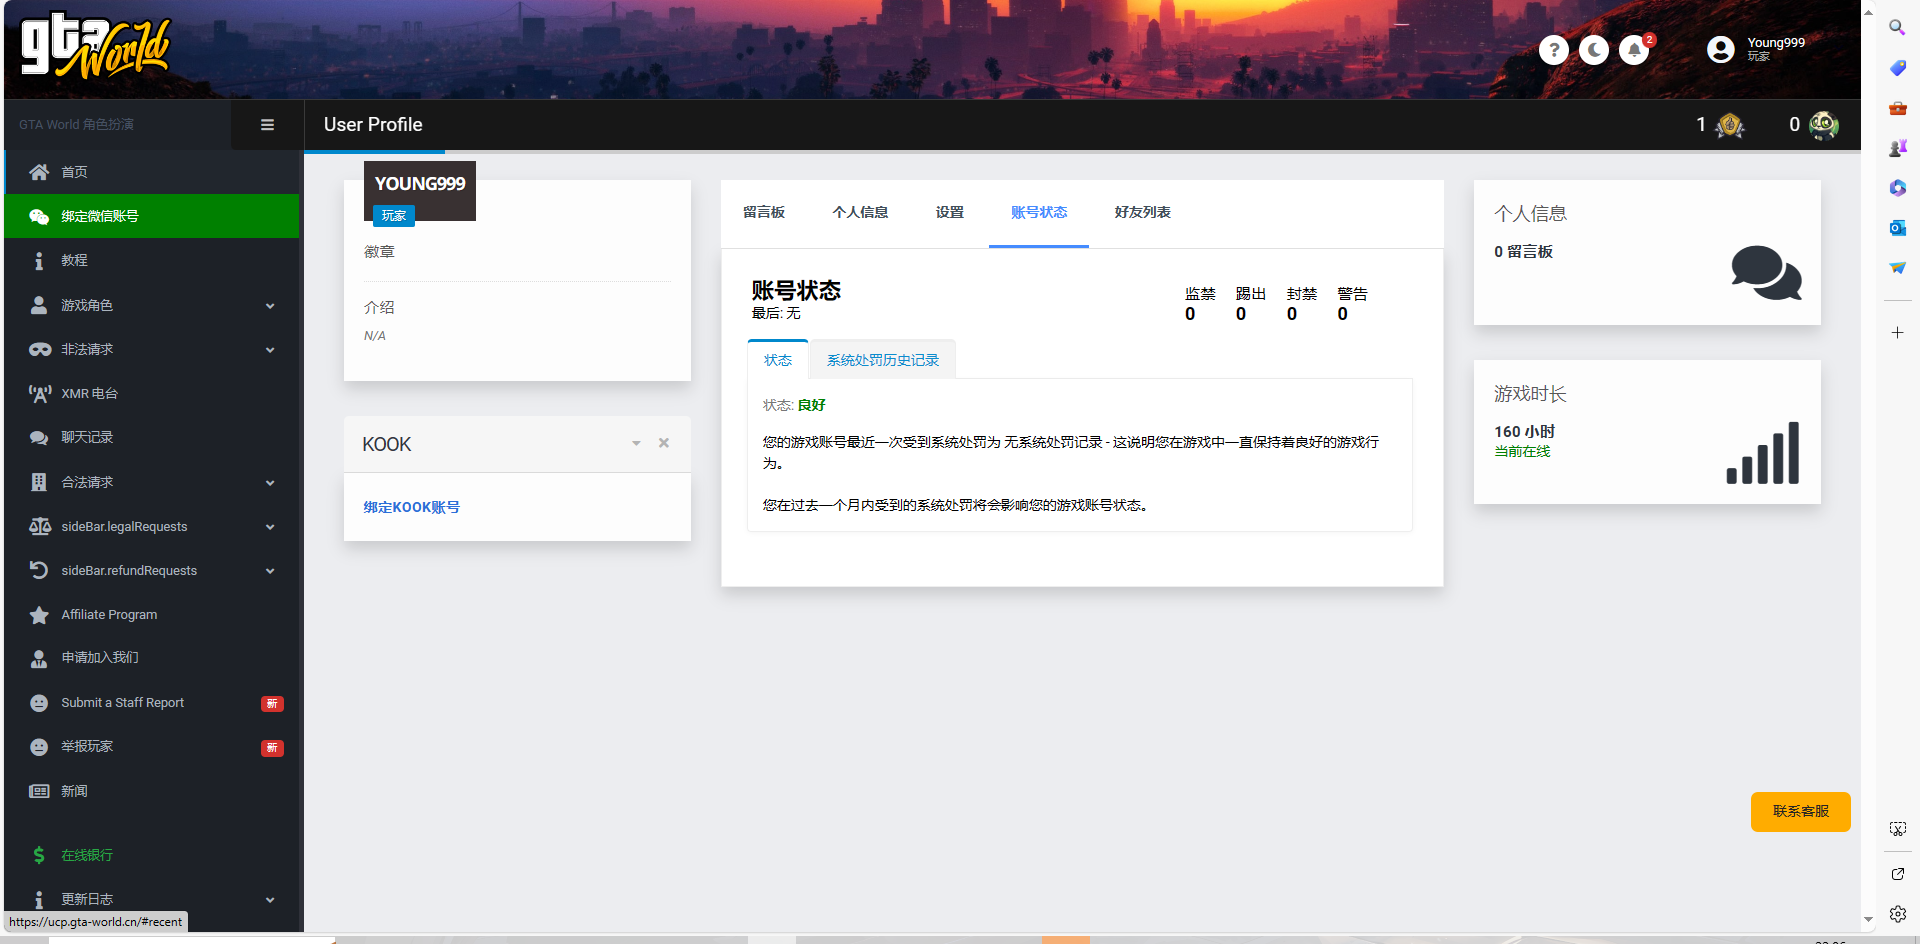
Task: Open 新闻 news sidebar item
Action: pyautogui.click(x=152, y=791)
